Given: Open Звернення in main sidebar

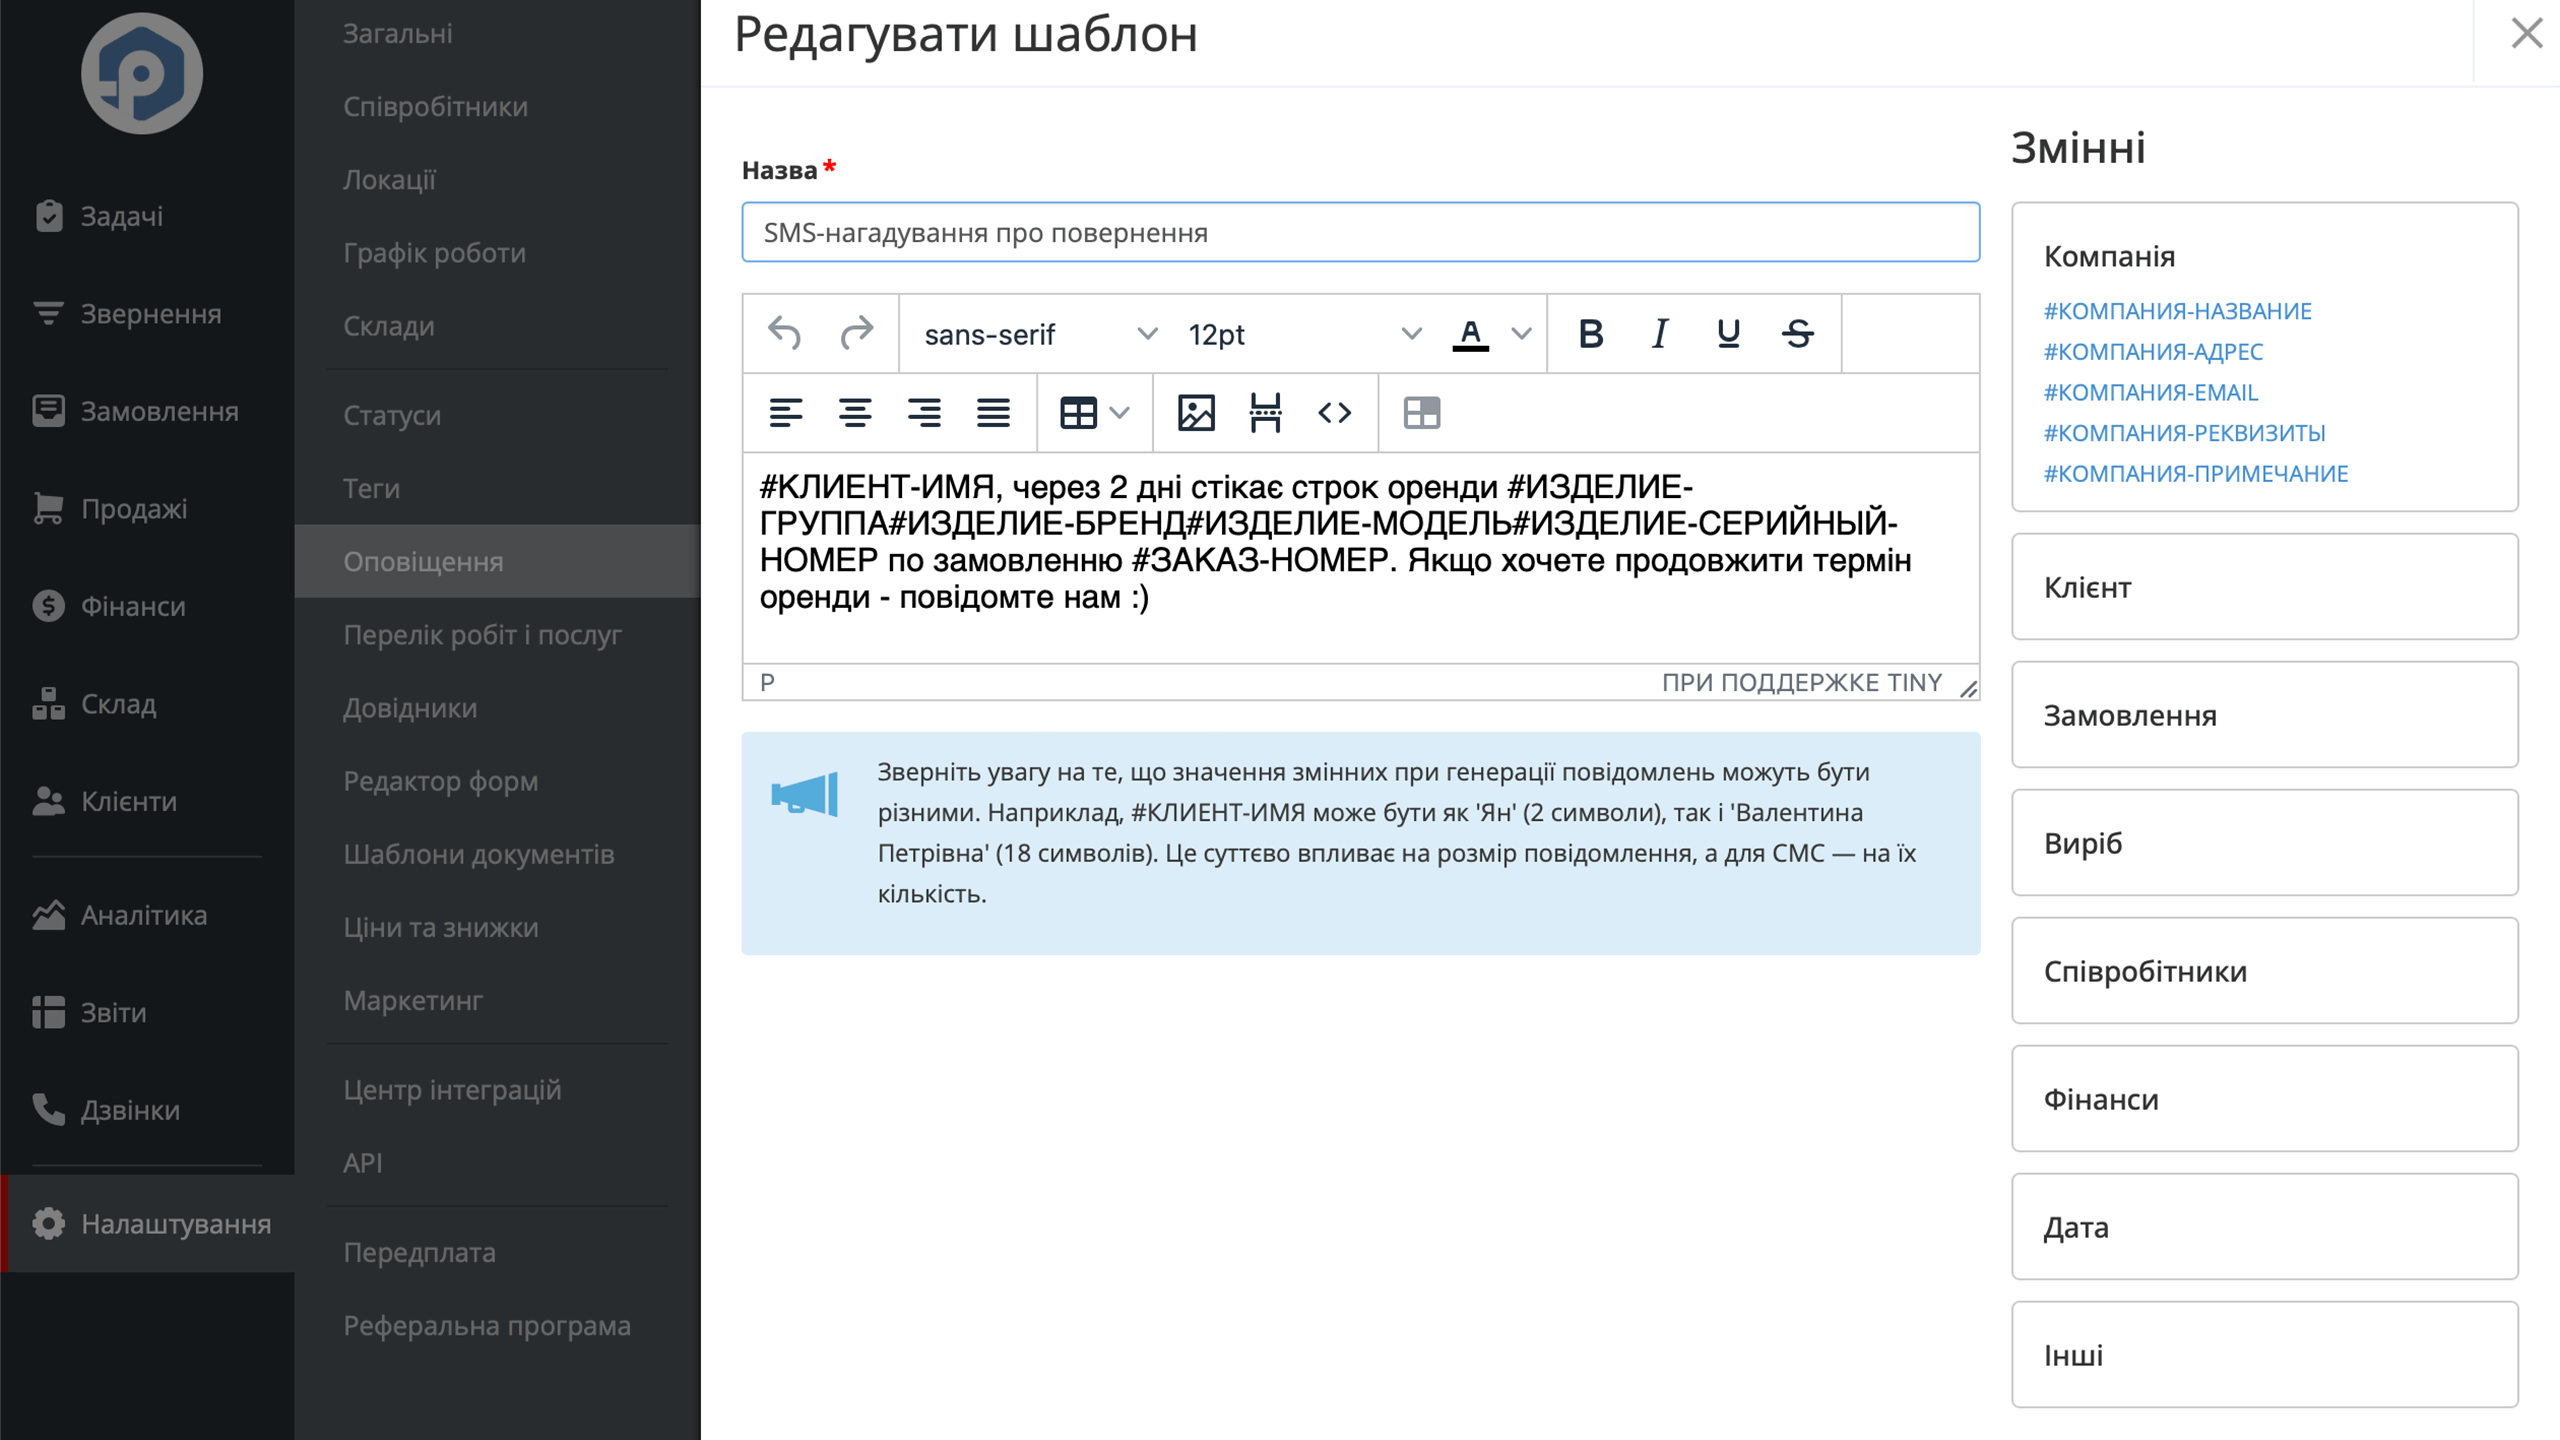Looking at the screenshot, I should (x=147, y=314).
